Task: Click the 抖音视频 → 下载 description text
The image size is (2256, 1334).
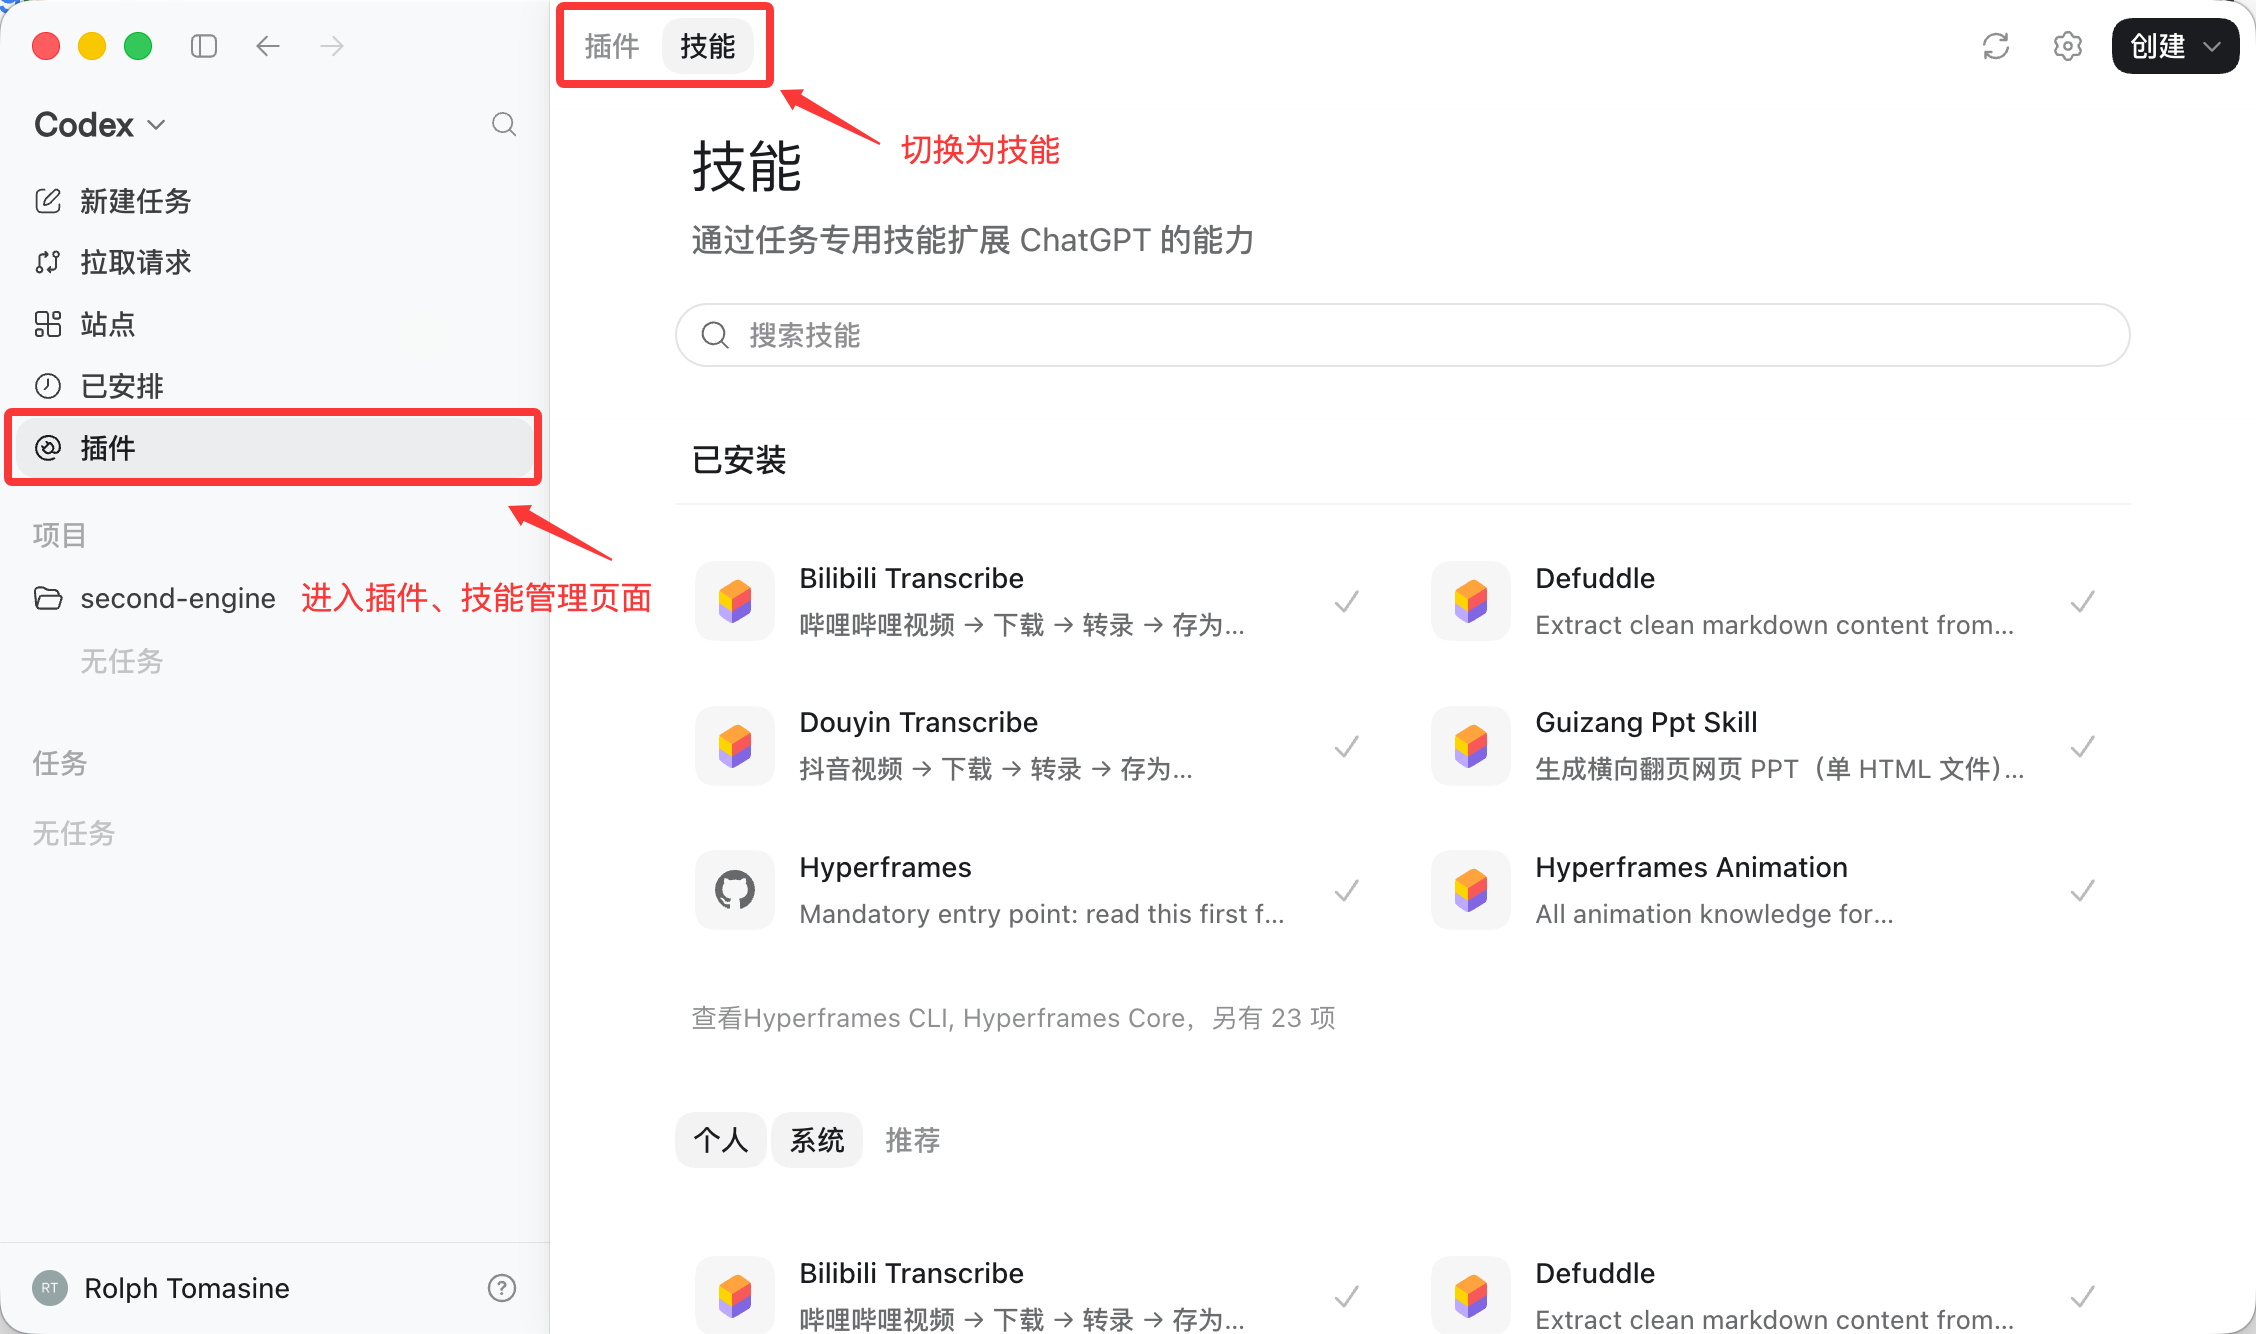Action: 996,769
